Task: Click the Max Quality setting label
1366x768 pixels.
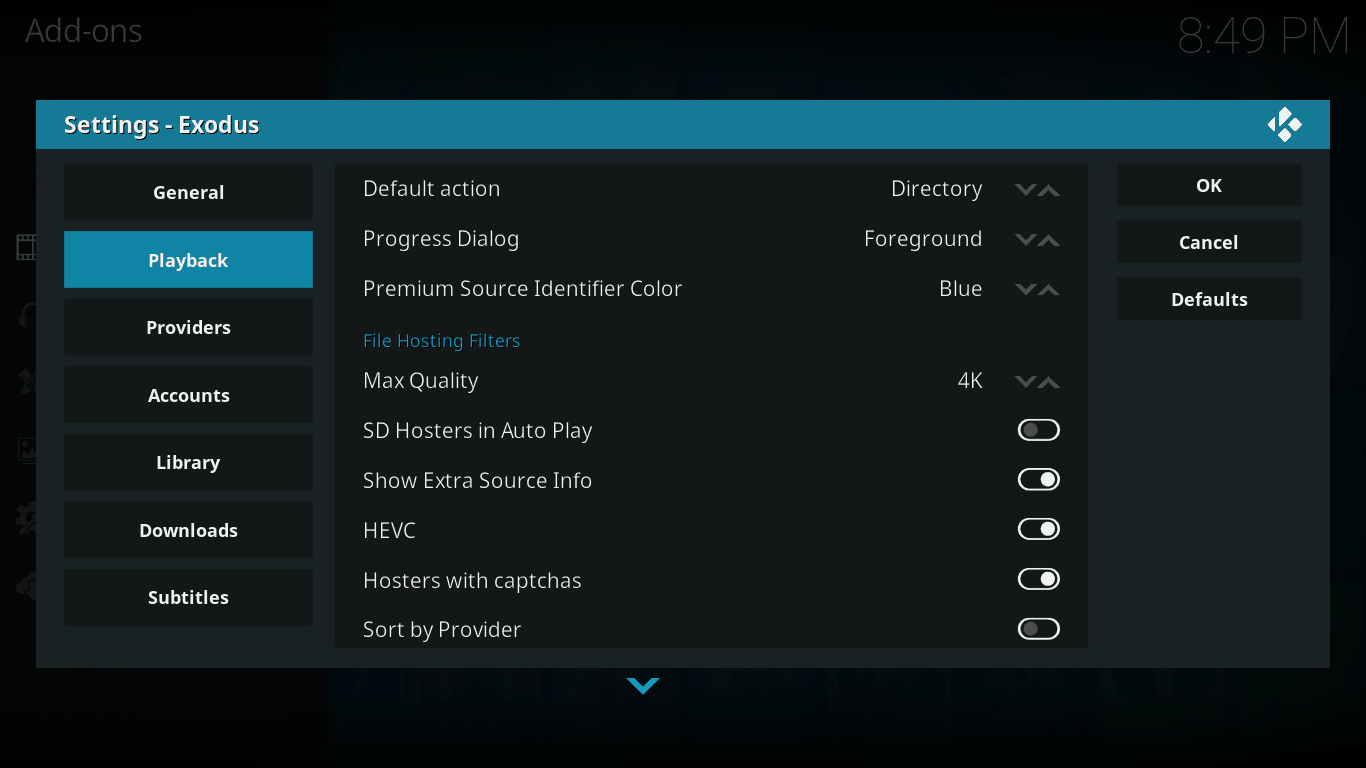Action: tap(420, 381)
